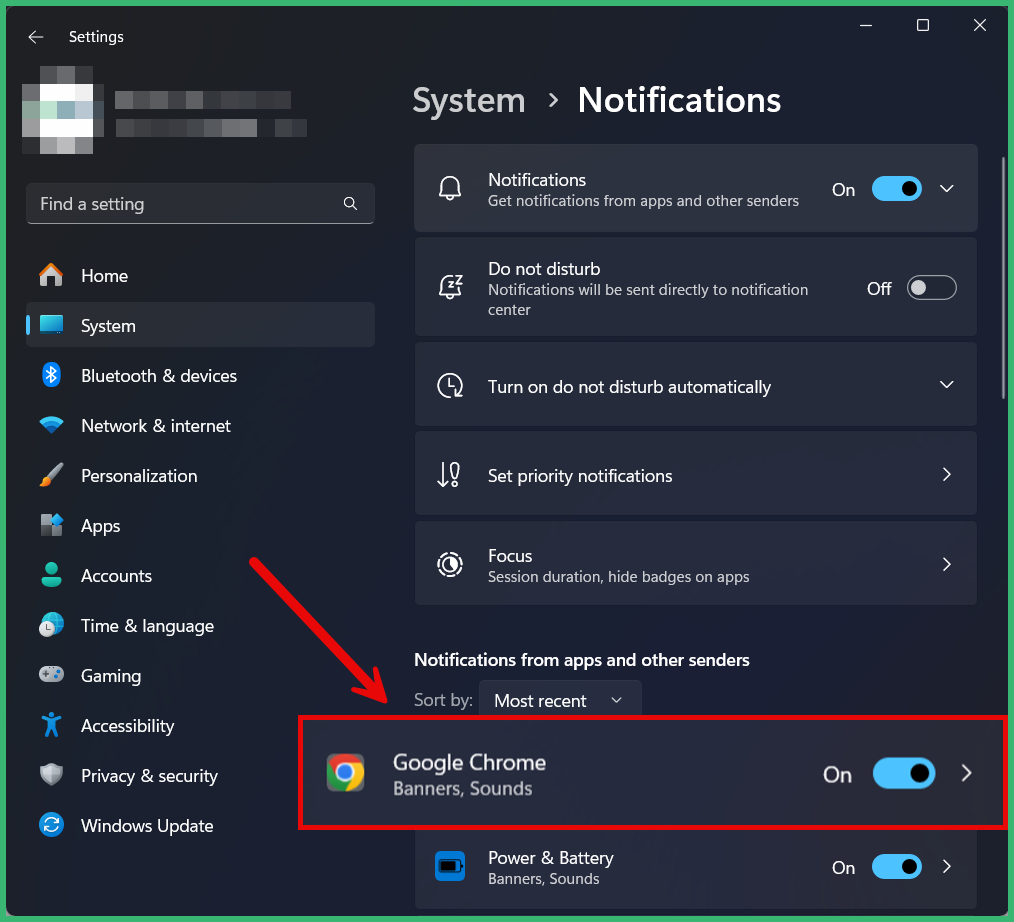This screenshot has width=1014, height=922.
Task: Maximize the Settings window
Action: point(923,25)
